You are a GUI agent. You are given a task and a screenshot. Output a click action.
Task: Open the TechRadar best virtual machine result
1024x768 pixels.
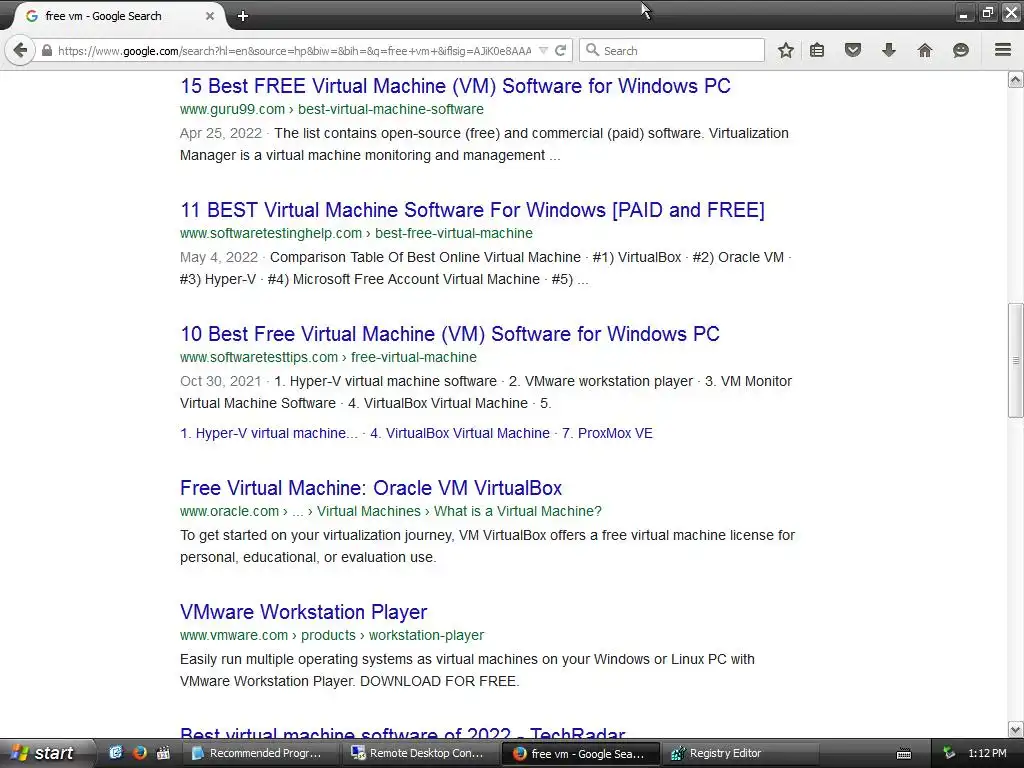click(x=403, y=733)
